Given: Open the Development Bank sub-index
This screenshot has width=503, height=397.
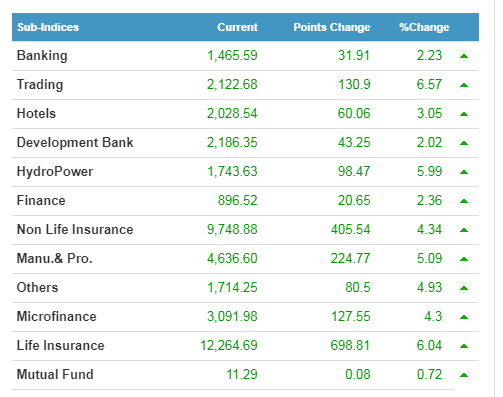Looking at the screenshot, I should (75, 142).
